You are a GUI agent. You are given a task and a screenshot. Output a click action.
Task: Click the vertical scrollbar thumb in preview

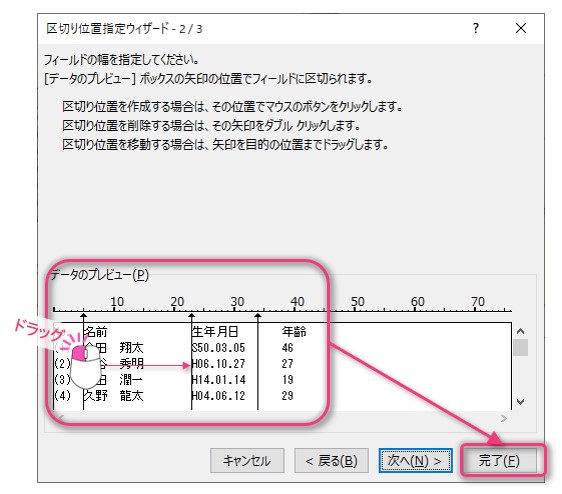520,347
